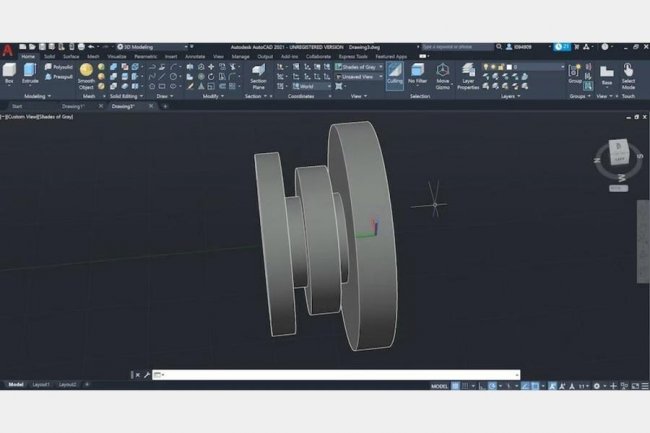
Task: Select the Line tool in Draw panel
Action: (x=162, y=77)
